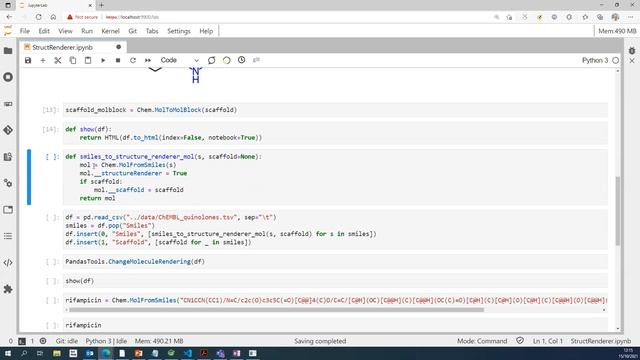Click the browser address bar URL
The height and width of the screenshot is (360, 640).
point(132,17)
